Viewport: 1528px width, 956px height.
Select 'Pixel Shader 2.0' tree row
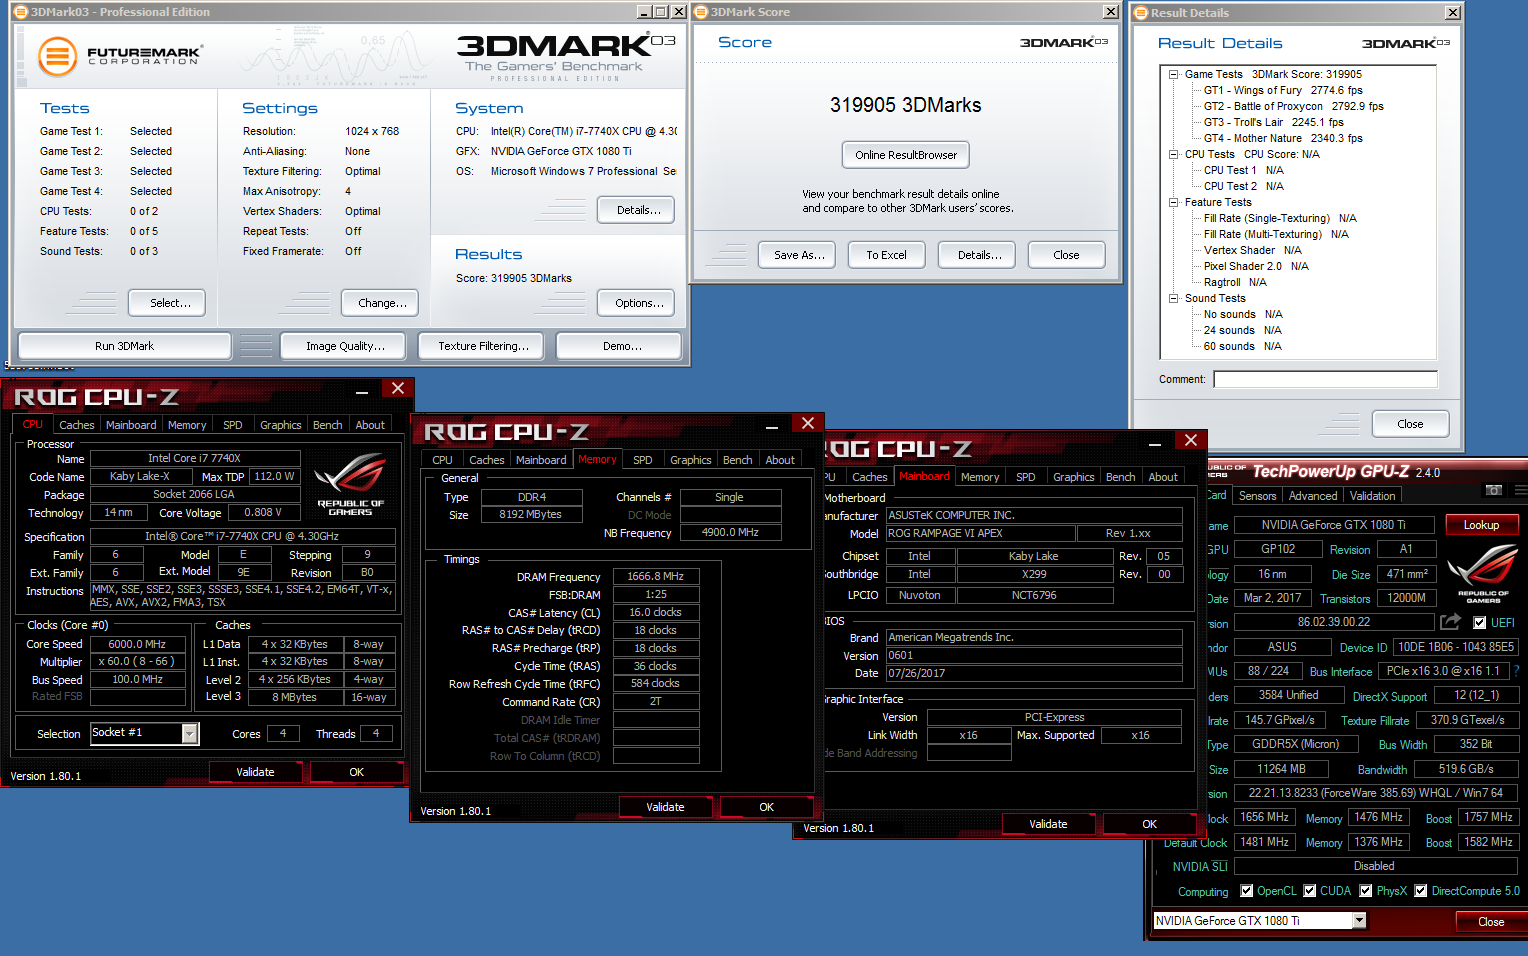click(x=1256, y=266)
